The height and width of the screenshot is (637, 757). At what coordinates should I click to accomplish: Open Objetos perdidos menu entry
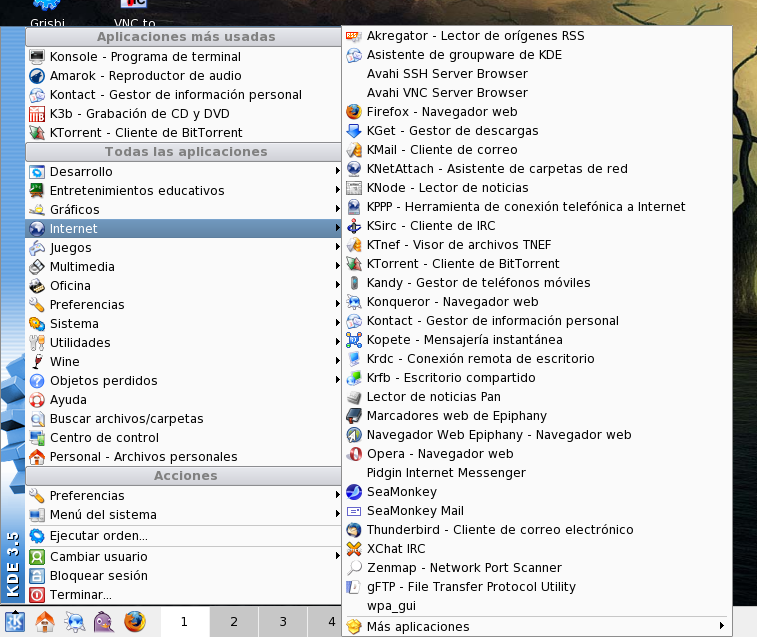pos(183,381)
